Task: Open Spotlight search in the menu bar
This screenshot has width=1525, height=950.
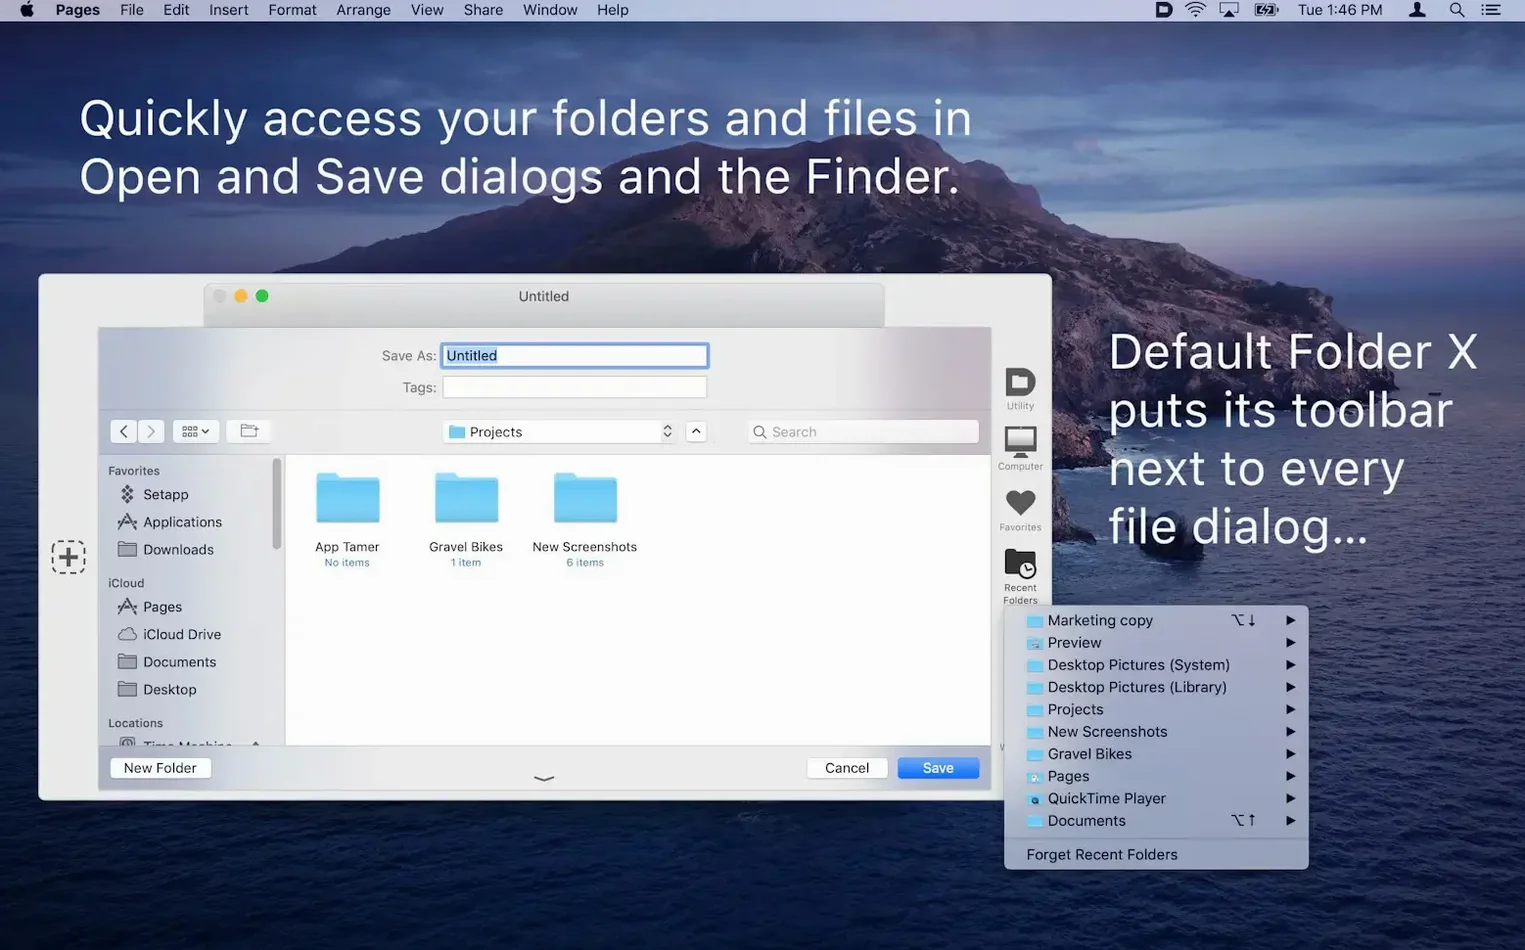Action: tap(1457, 10)
